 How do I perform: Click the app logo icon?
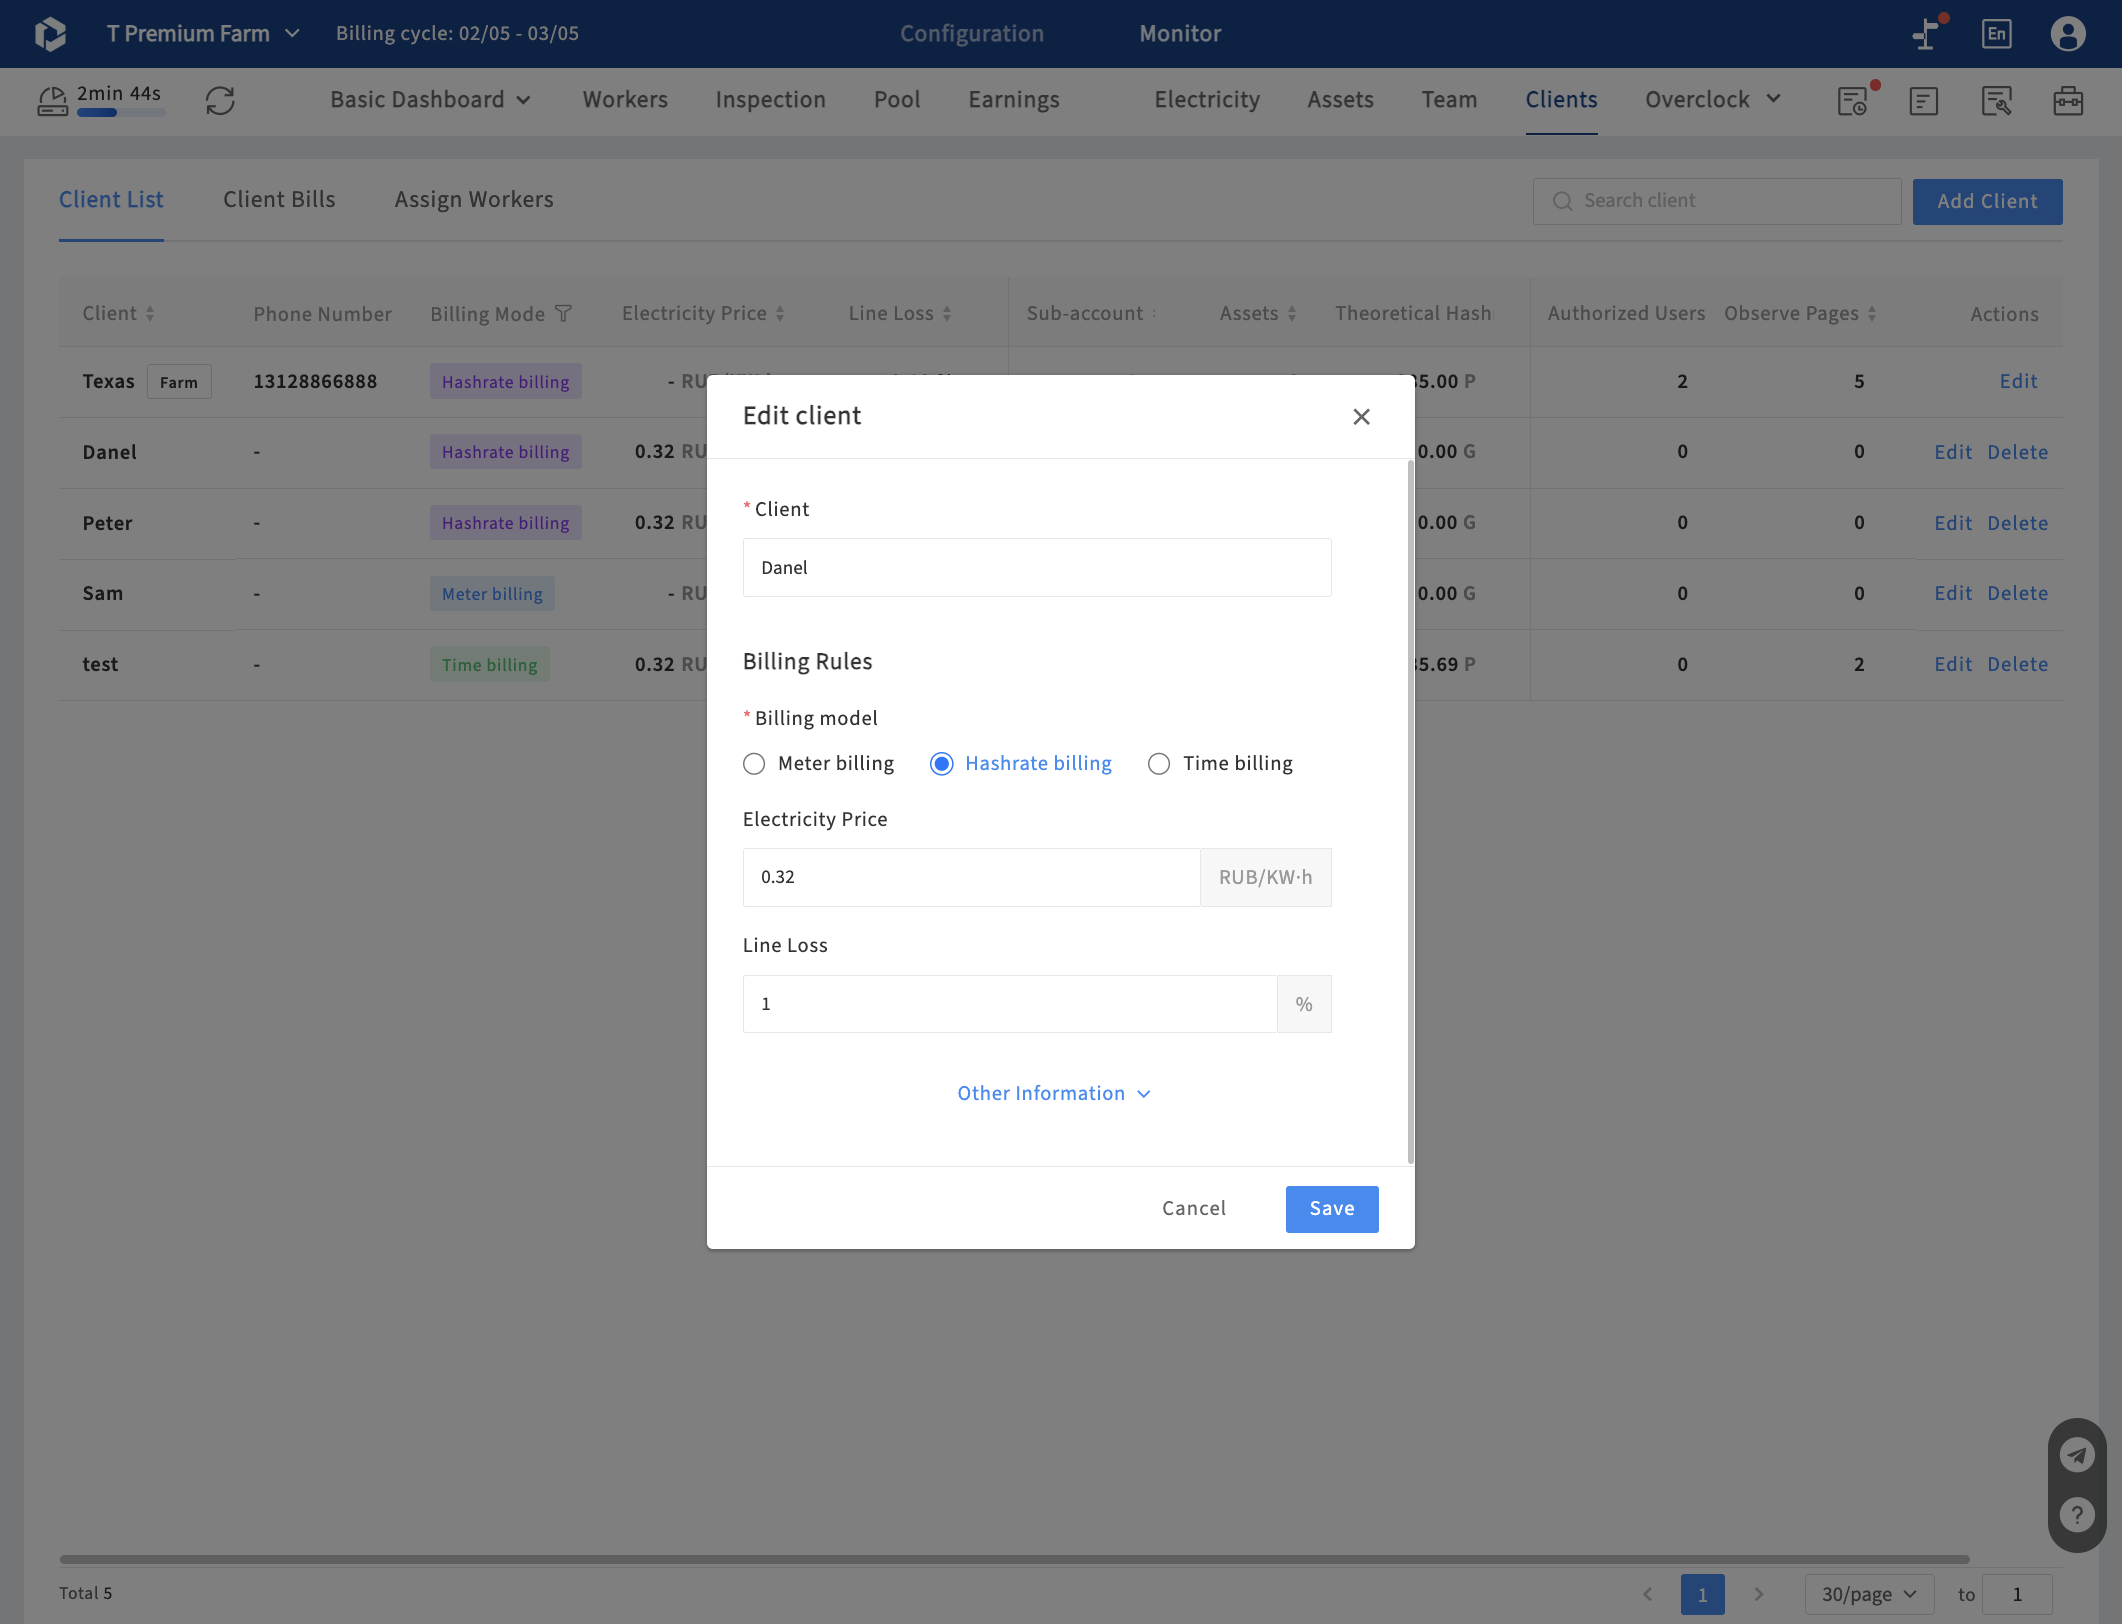click(x=50, y=34)
